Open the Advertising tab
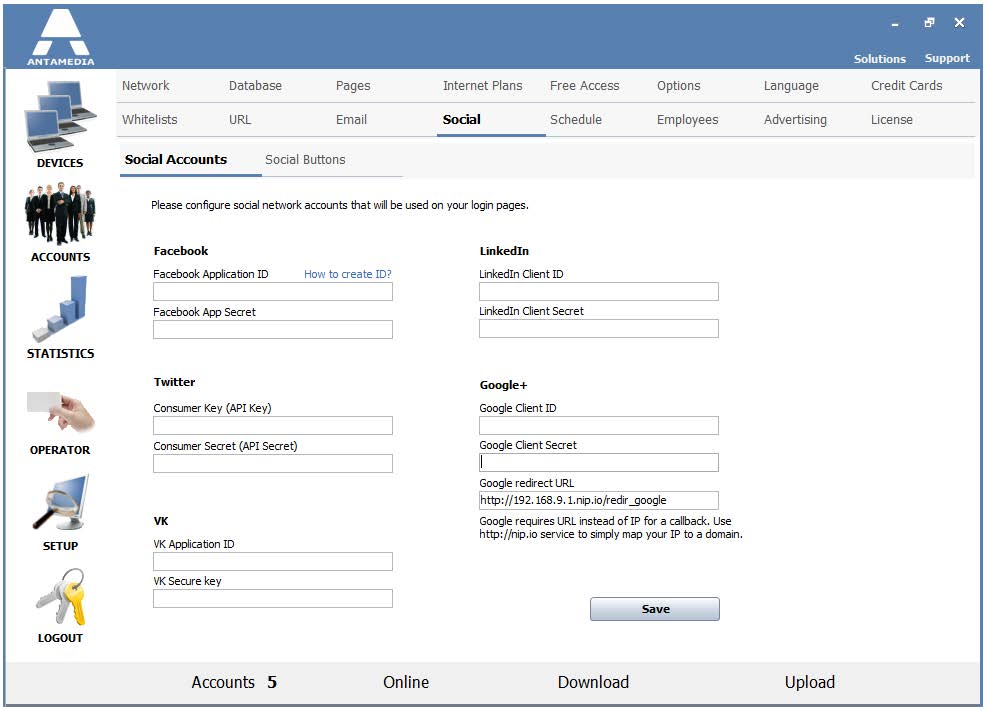The width and height of the screenshot is (987, 711). (795, 120)
